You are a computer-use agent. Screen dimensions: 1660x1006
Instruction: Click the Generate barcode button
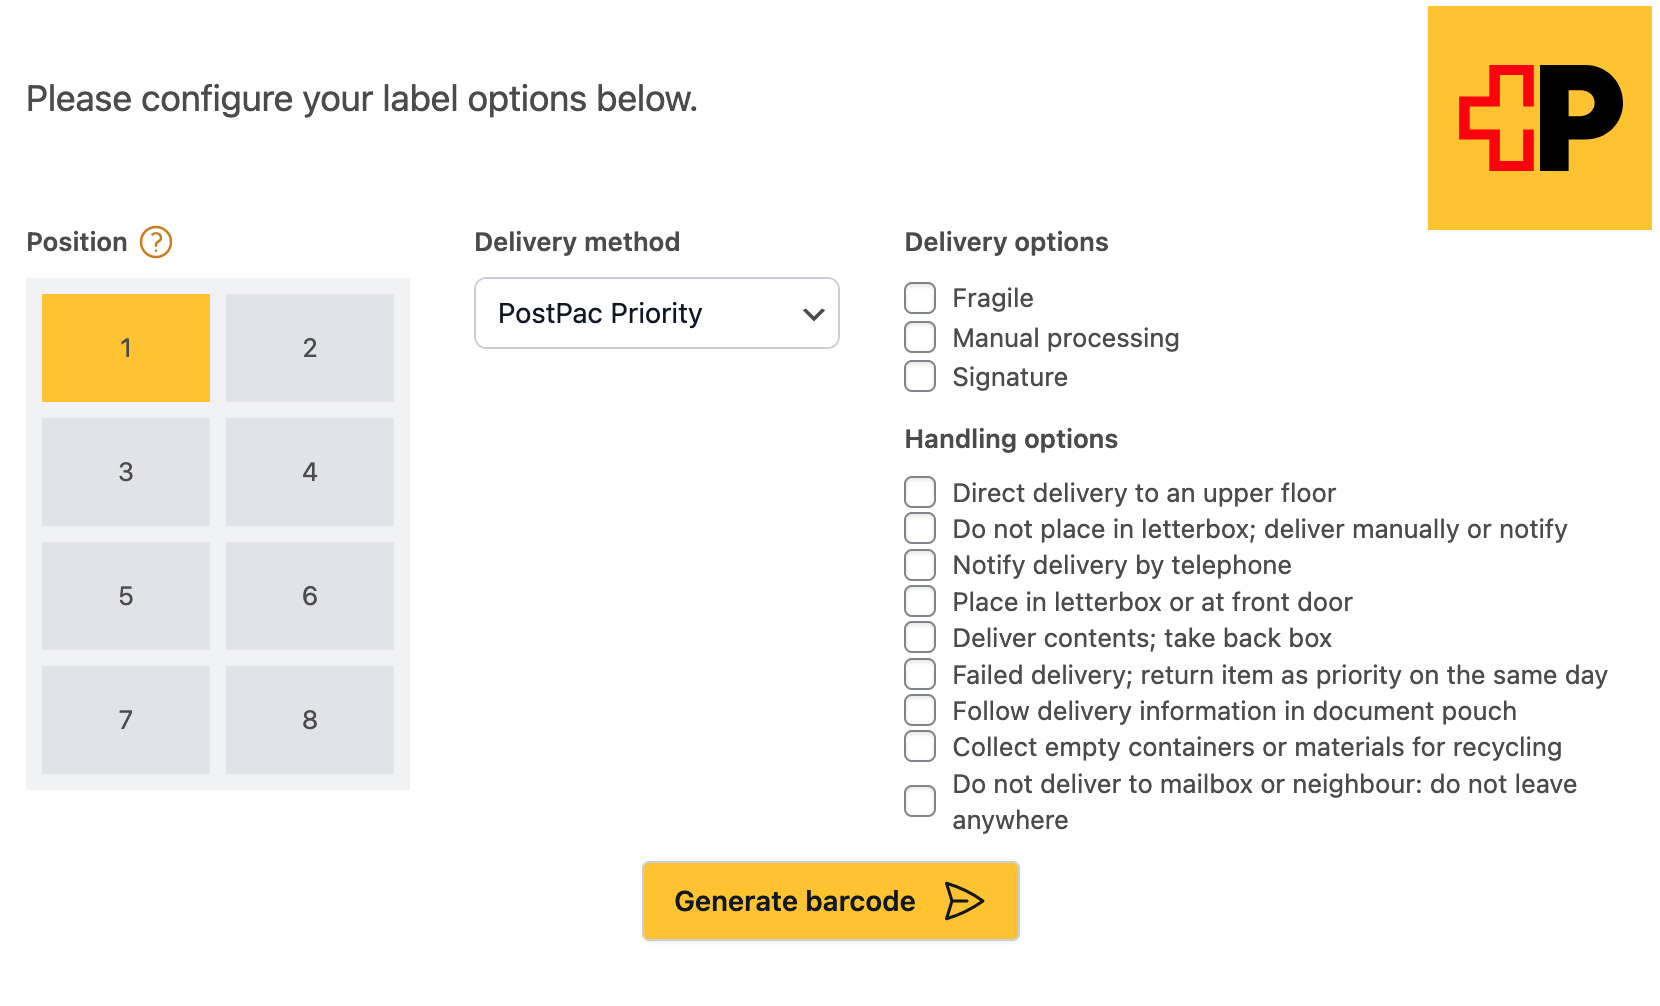[831, 901]
